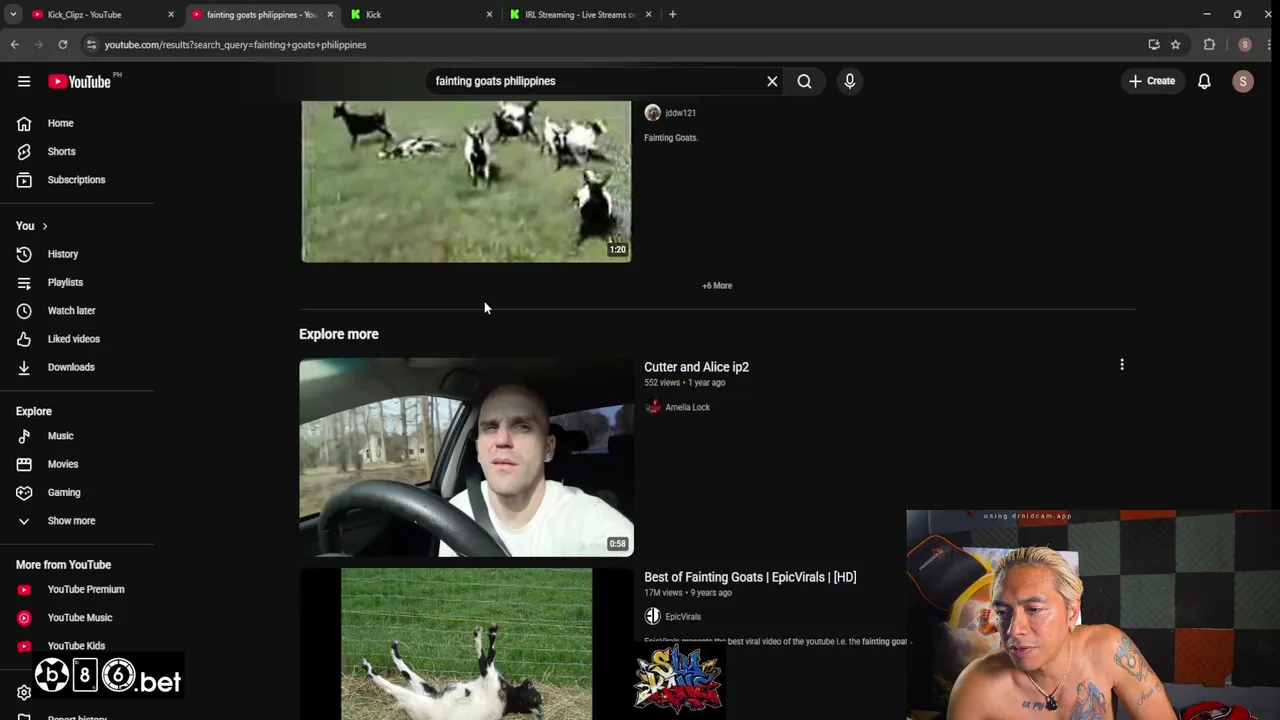Click the browser address bar URL
Screen dimensions: 1280x720
236,45
